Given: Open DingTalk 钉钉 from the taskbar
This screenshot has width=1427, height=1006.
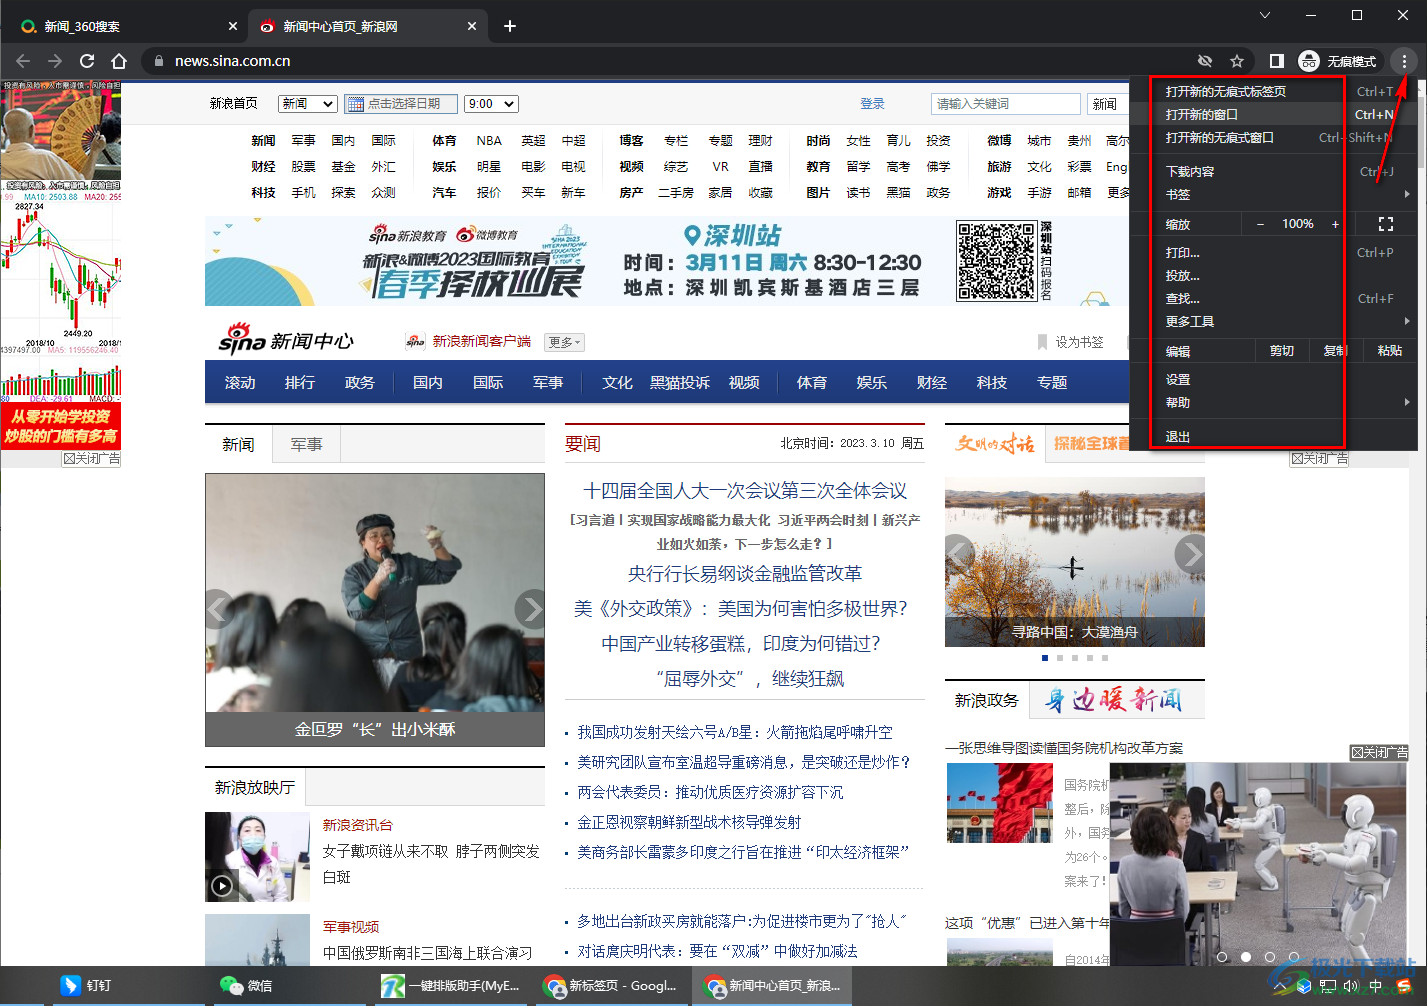Looking at the screenshot, I should [86, 985].
